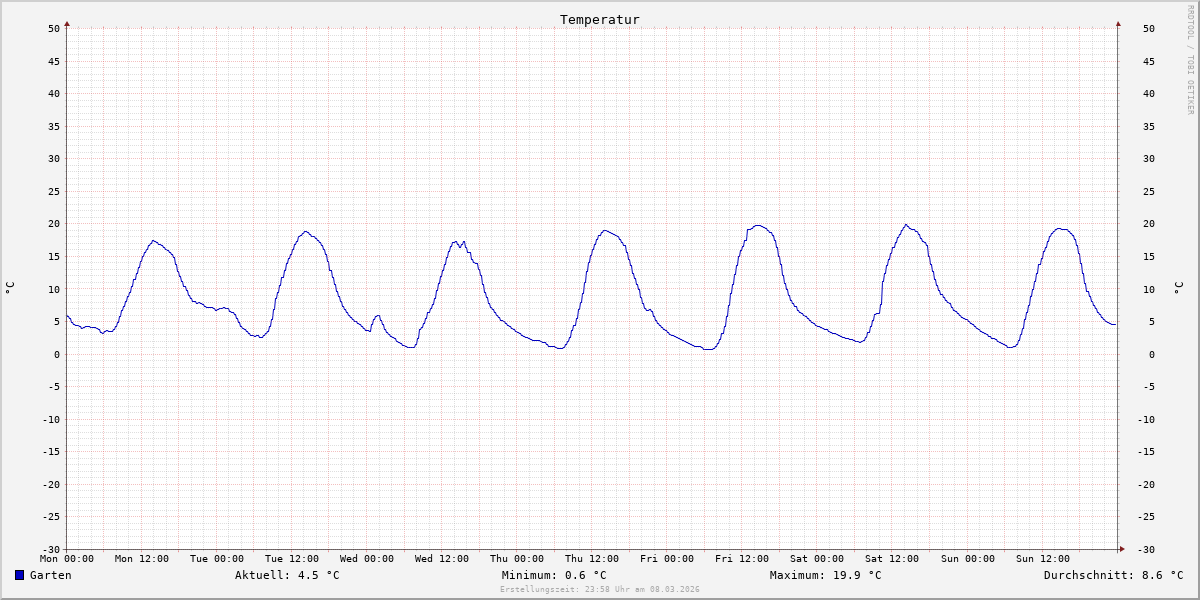Click the Sat 12:00 axis label

pos(892,559)
